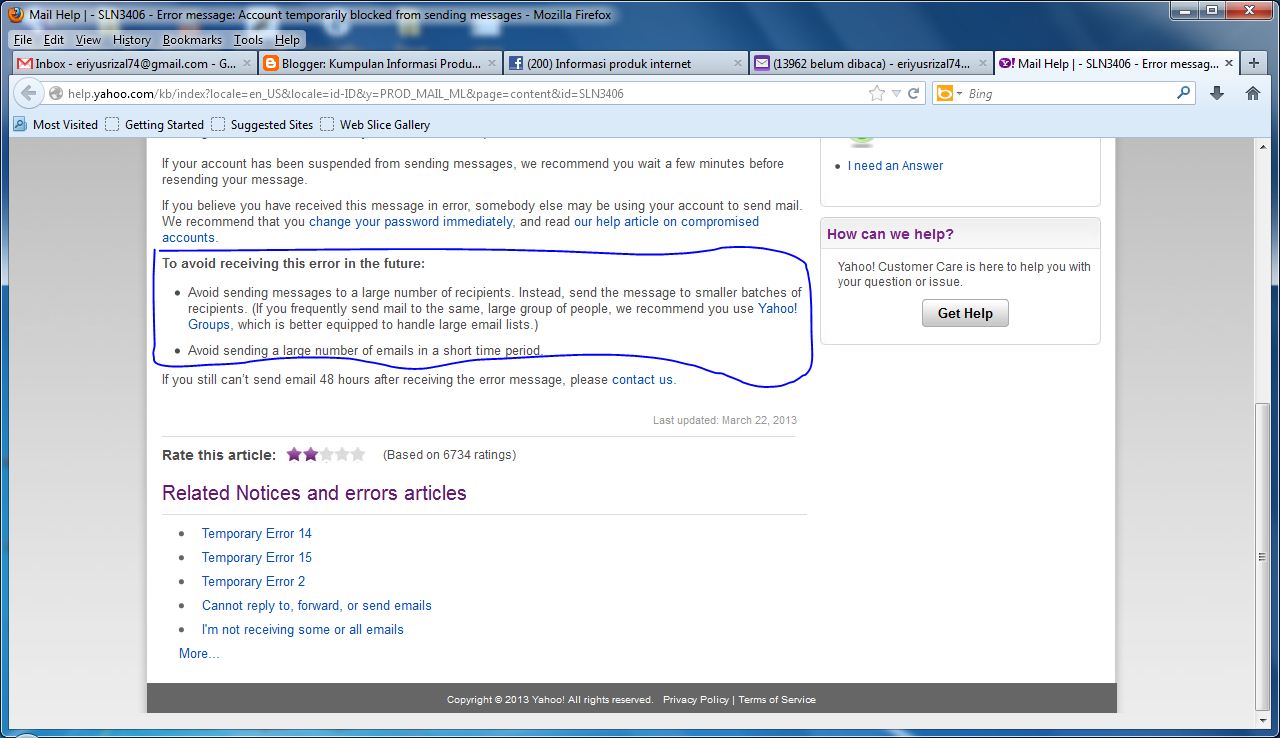Rate the article two stars
This screenshot has width=1280, height=738.
pyautogui.click(x=310, y=454)
